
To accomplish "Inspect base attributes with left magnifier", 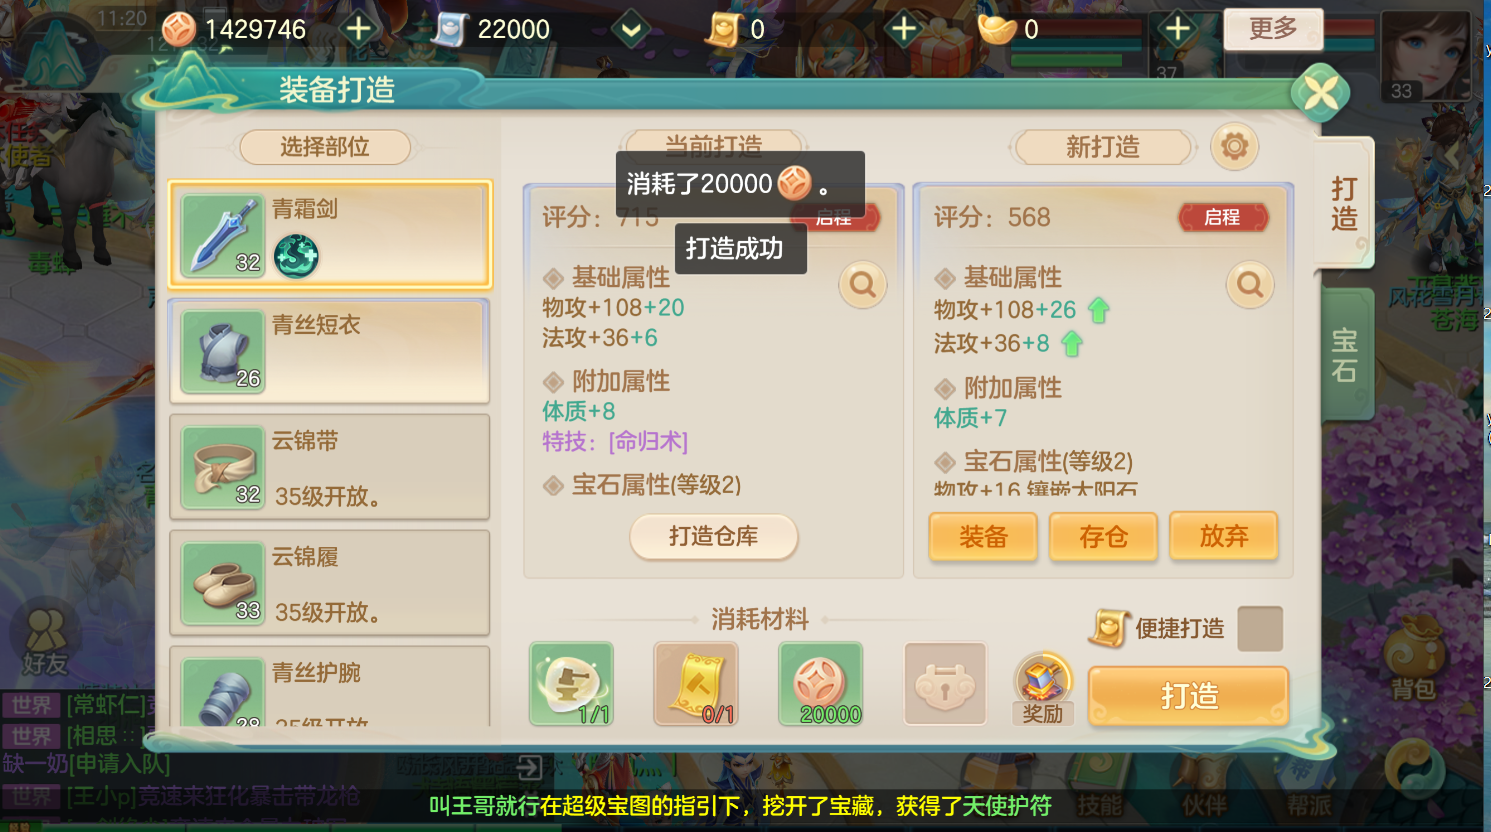I will click(x=862, y=285).
